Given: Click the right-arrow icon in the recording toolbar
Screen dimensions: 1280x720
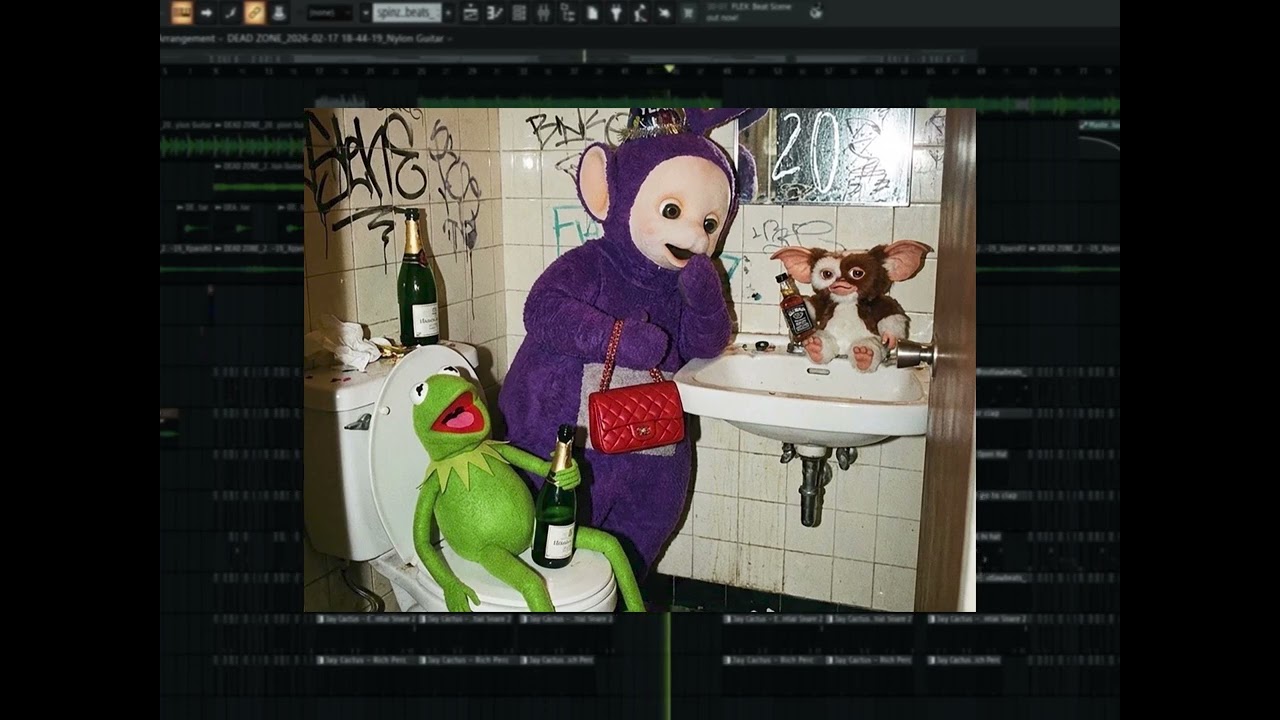Looking at the screenshot, I should pos(206,12).
